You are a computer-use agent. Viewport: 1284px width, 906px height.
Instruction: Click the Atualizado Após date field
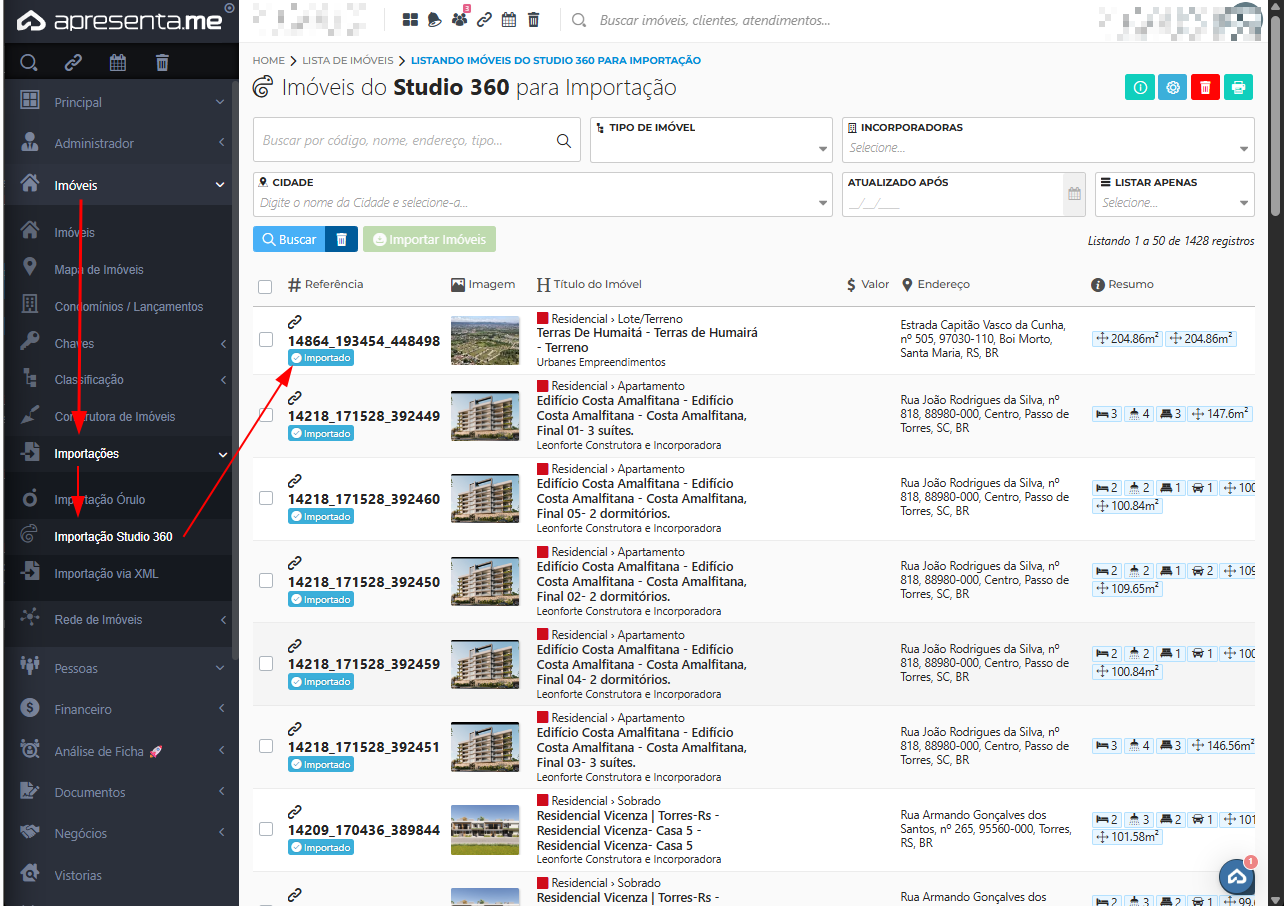950,203
